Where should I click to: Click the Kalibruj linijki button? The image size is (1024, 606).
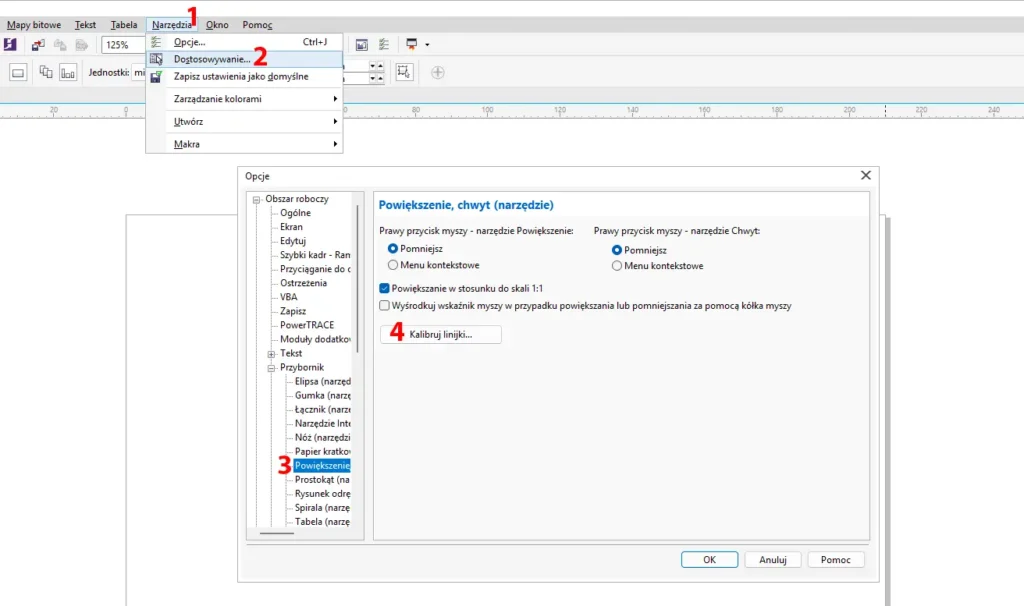[x=441, y=335]
